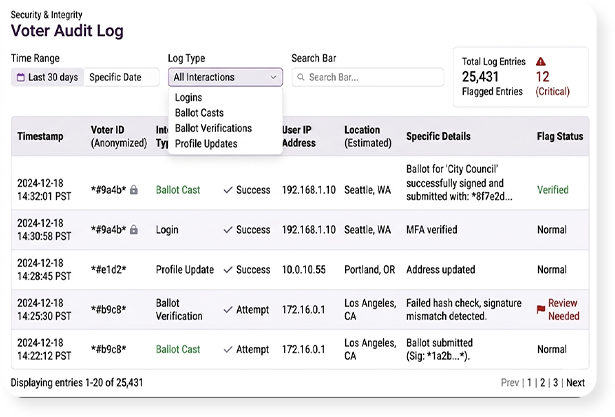This screenshot has width=615, height=417.
Task: Click the 2024-12-18 14:28:45 PST timestamp
Action: coord(44,270)
